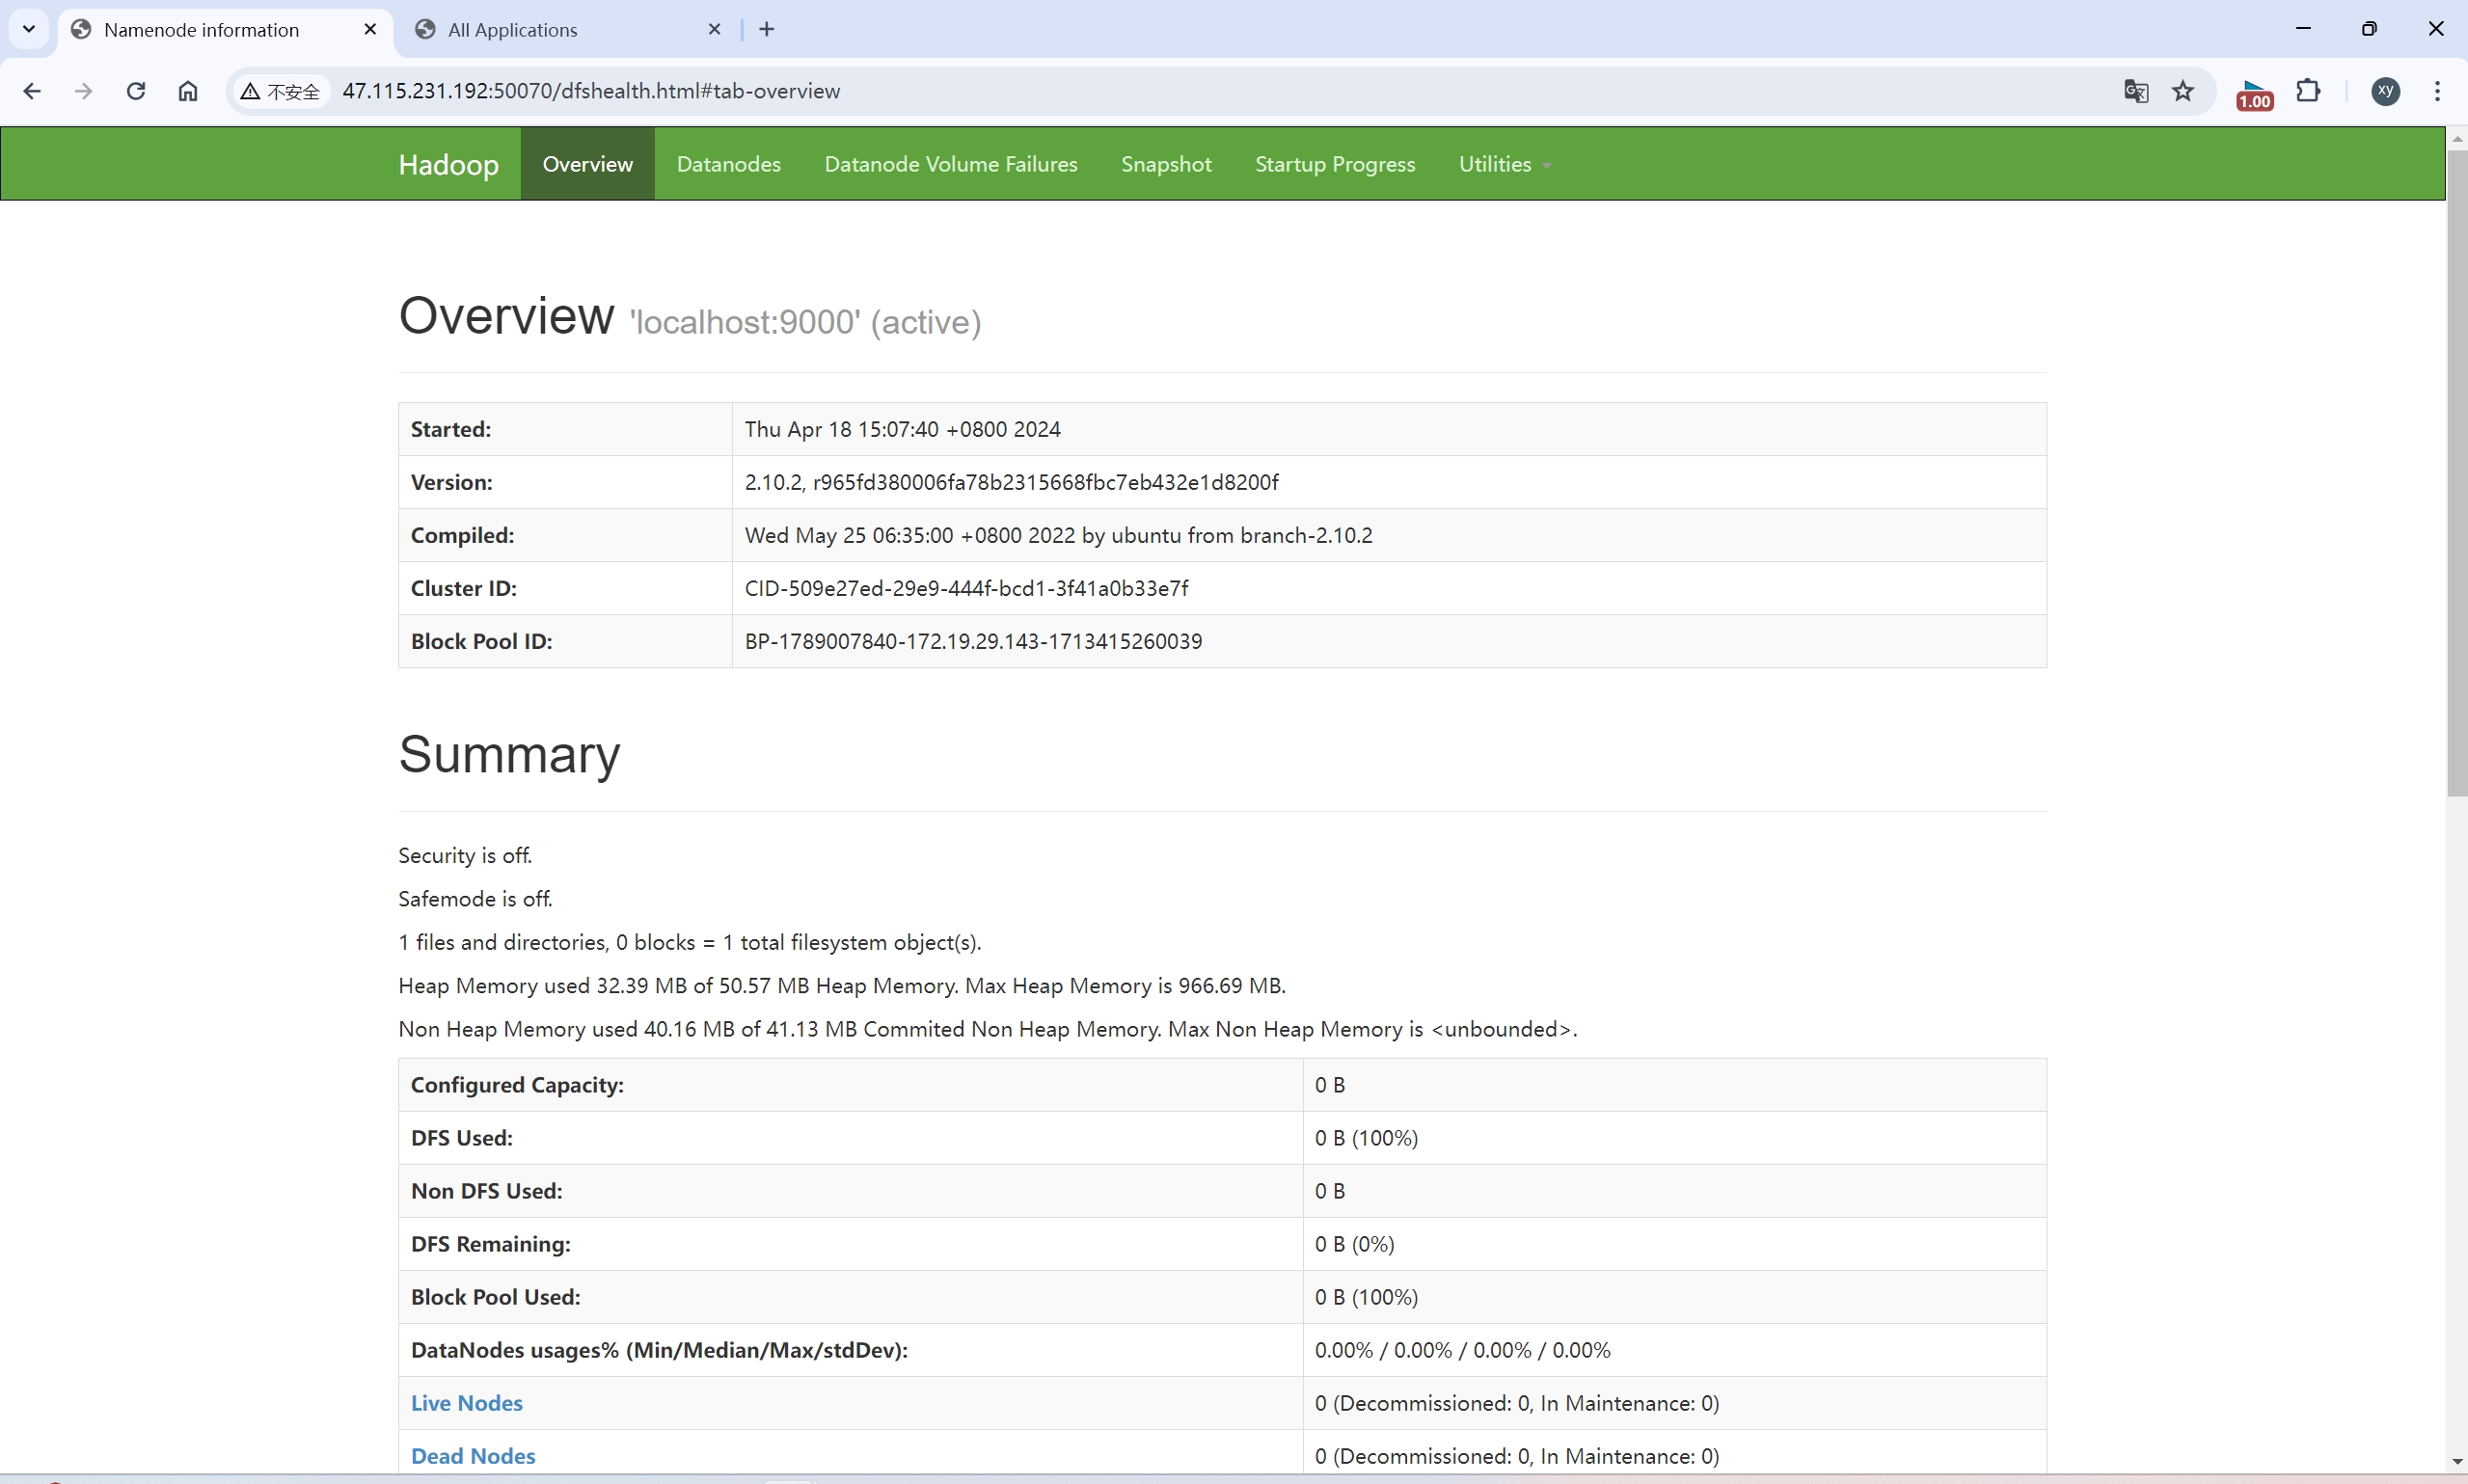Open the Dead Nodes link
The height and width of the screenshot is (1484, 2468).
pyautogui.click(x=473, y=1456)
